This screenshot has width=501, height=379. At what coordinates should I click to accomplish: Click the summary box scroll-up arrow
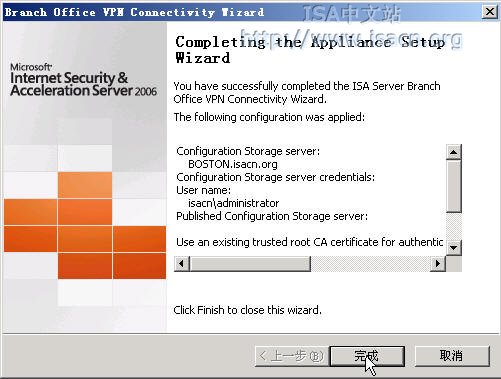click(453, 152)
